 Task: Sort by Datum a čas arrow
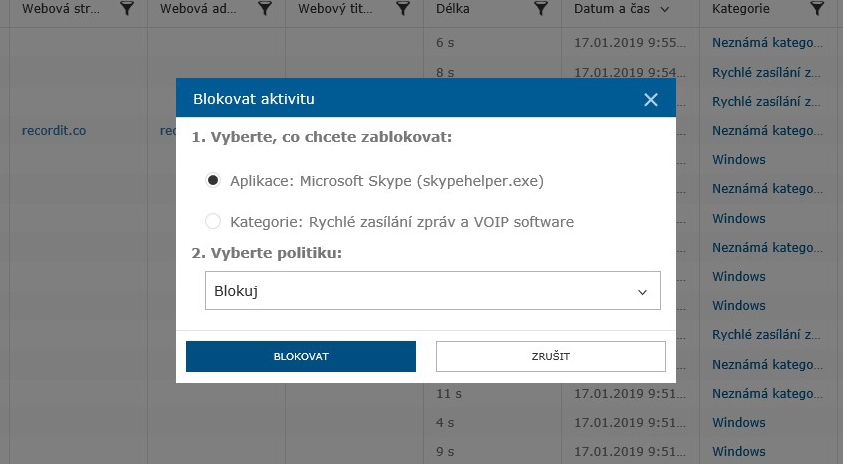[x=665, y=9]
